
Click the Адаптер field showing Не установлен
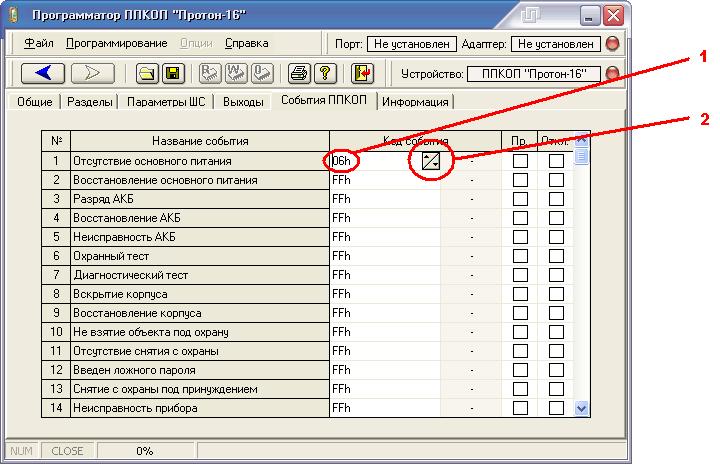tap(556, 44)
